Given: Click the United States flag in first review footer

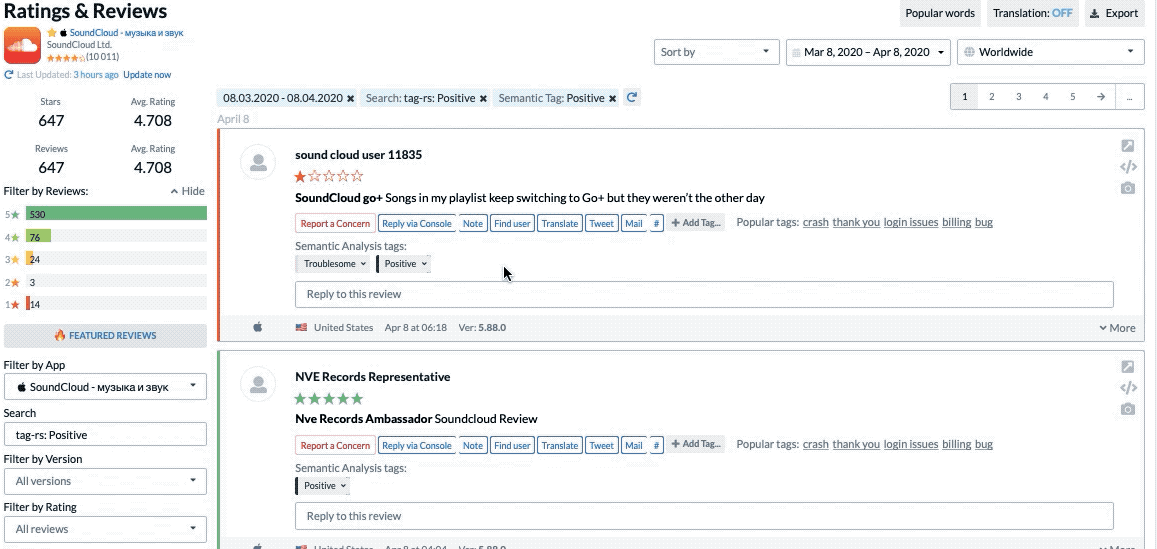Looking at the screenshot, I should tap(301, 327).
